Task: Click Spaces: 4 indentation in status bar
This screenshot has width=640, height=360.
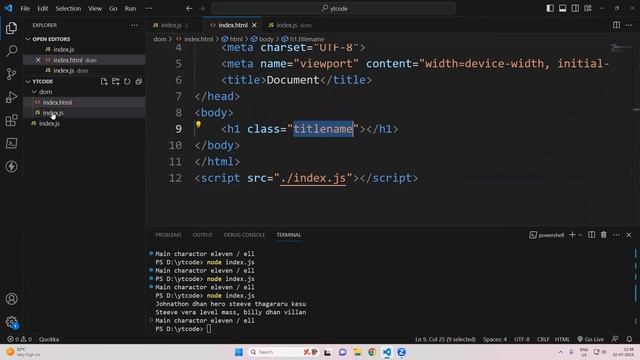Action: [495, 340]
